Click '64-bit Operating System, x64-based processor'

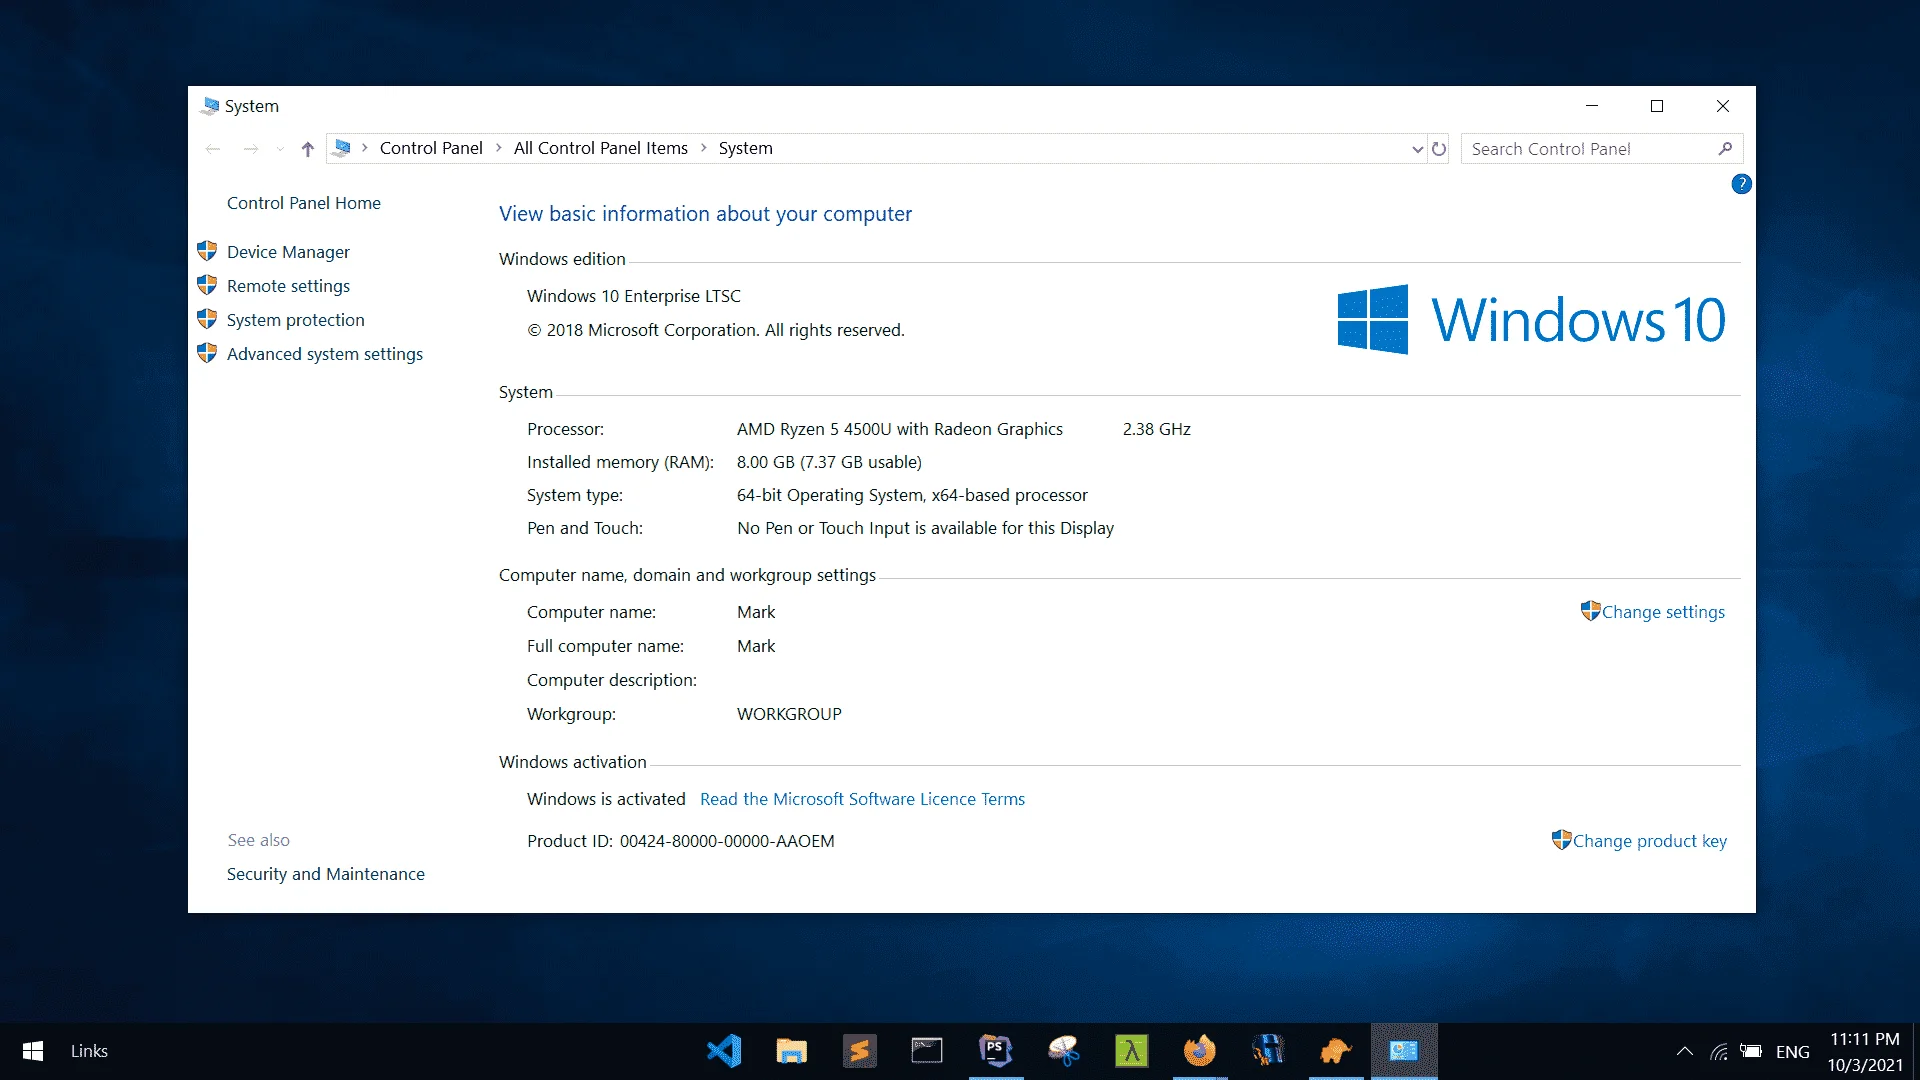pos(912,495)
